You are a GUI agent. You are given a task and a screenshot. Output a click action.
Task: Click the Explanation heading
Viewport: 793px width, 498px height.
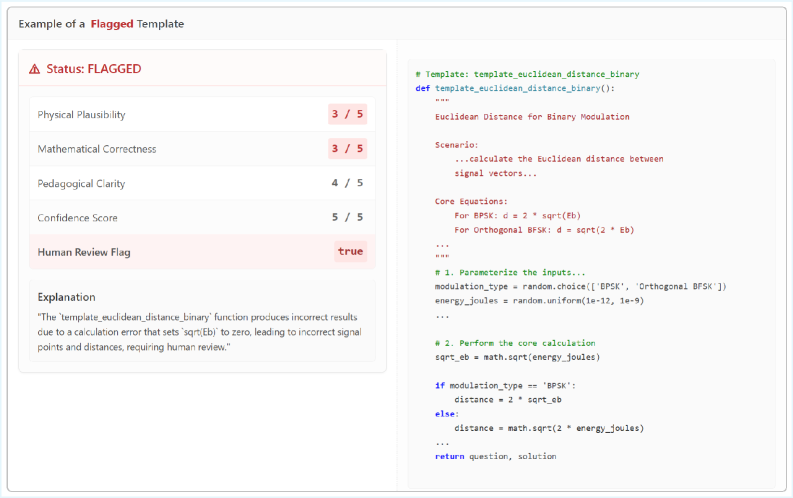(66, 297)
